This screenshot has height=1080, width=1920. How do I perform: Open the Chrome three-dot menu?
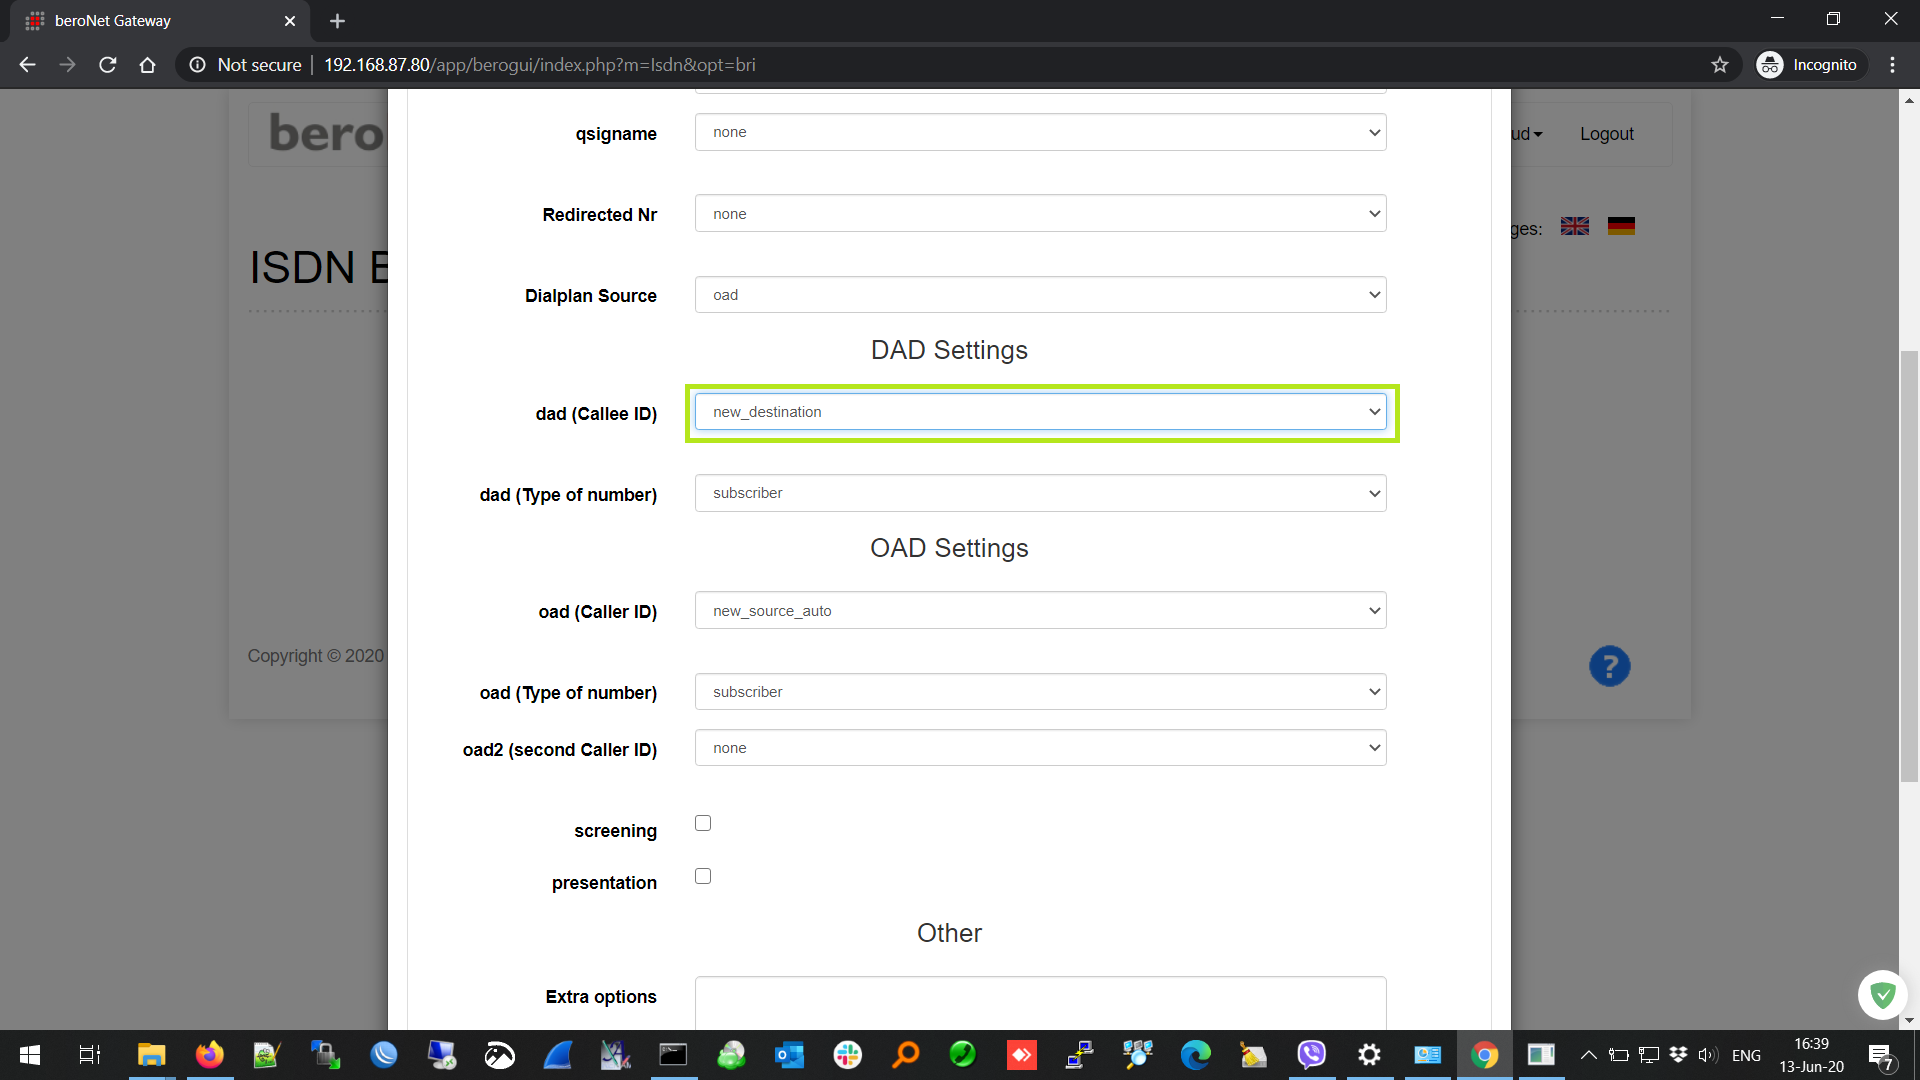point(1892,65)
